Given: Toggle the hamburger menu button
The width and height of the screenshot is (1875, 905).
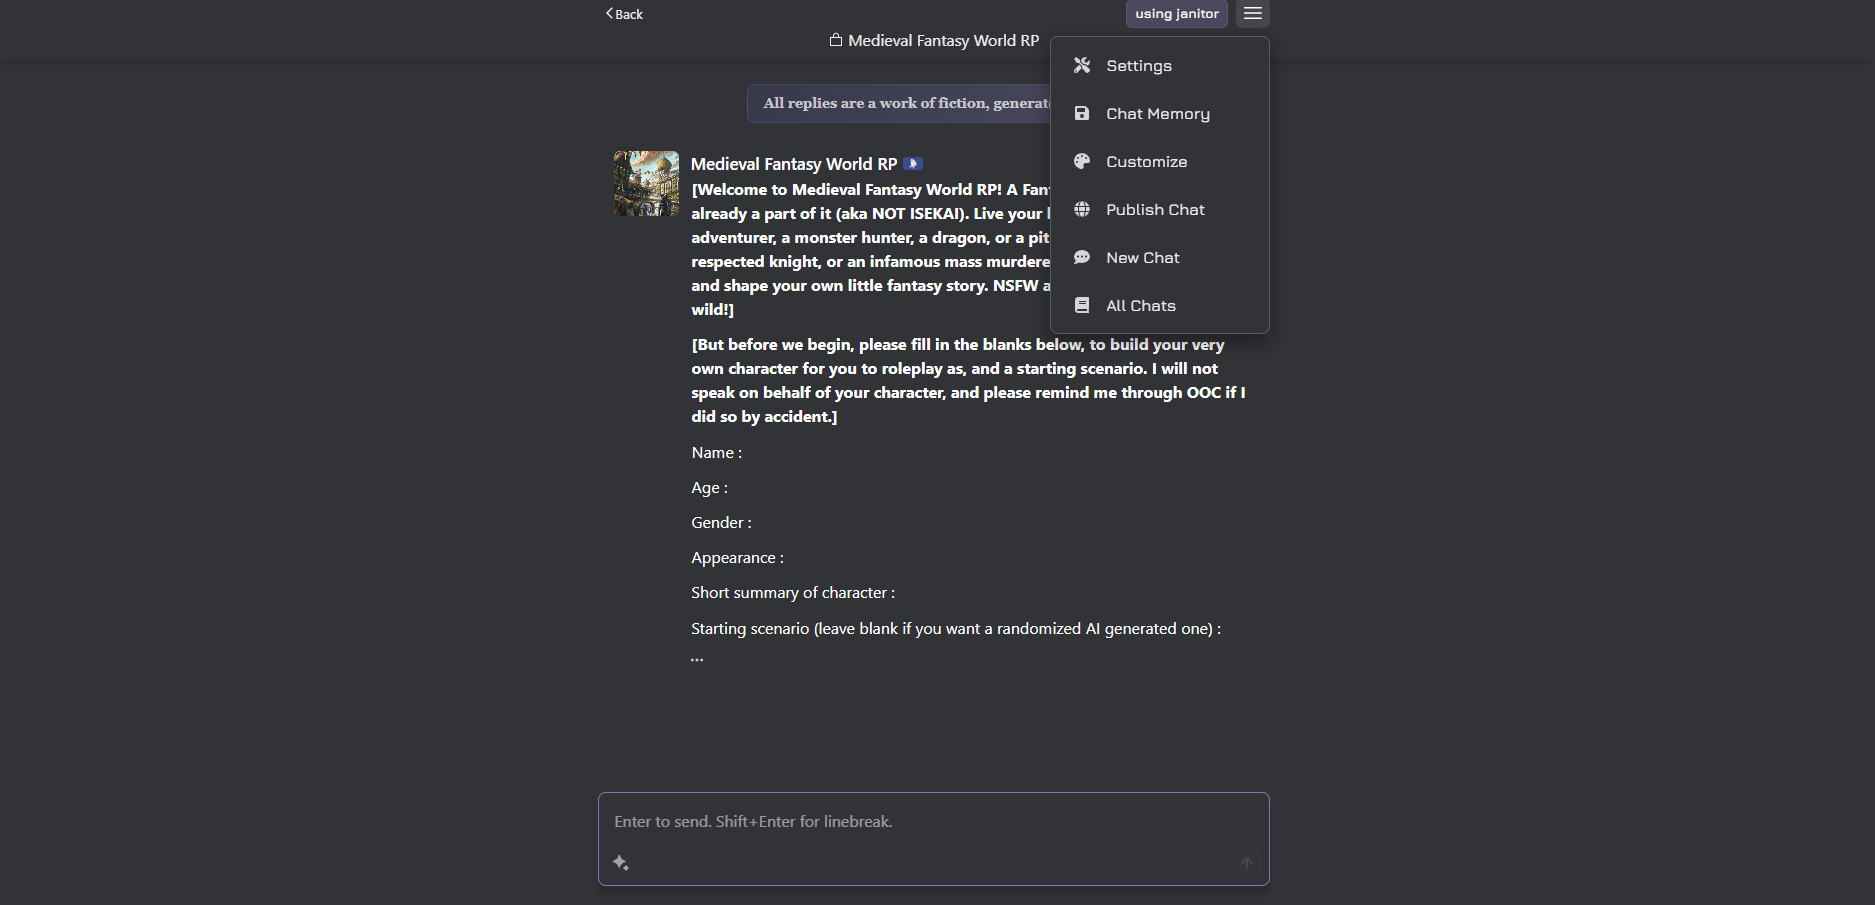Looking at the screenshot, I should [1253, 14].
